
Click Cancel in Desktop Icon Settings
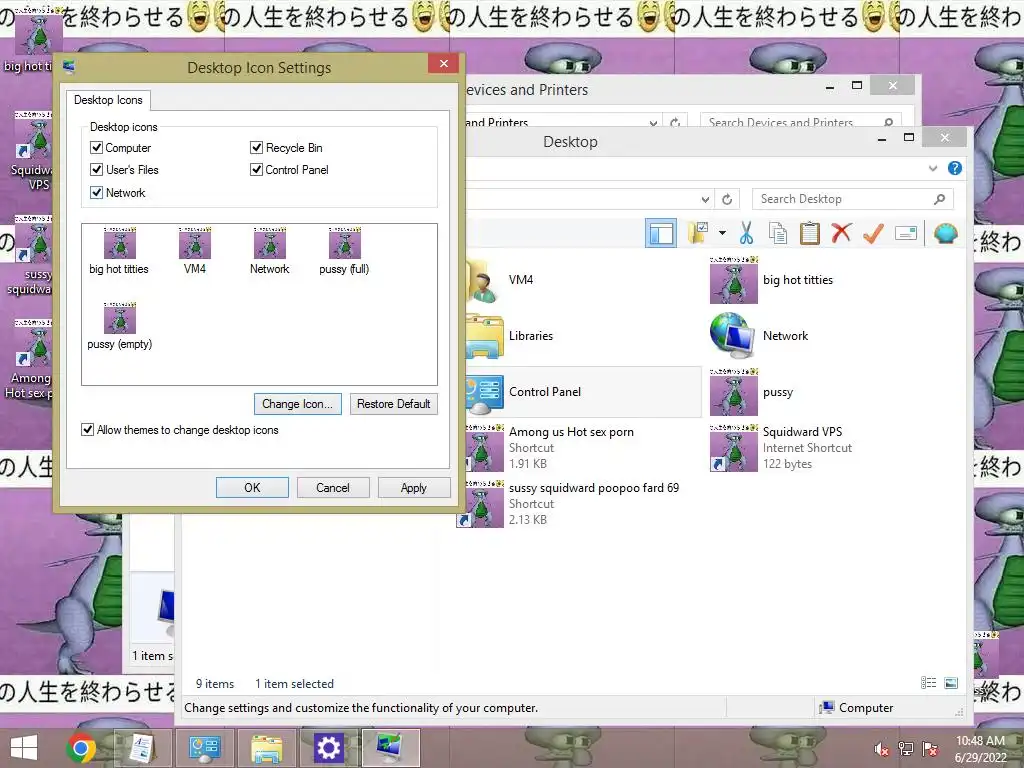(x=332, y=488)
